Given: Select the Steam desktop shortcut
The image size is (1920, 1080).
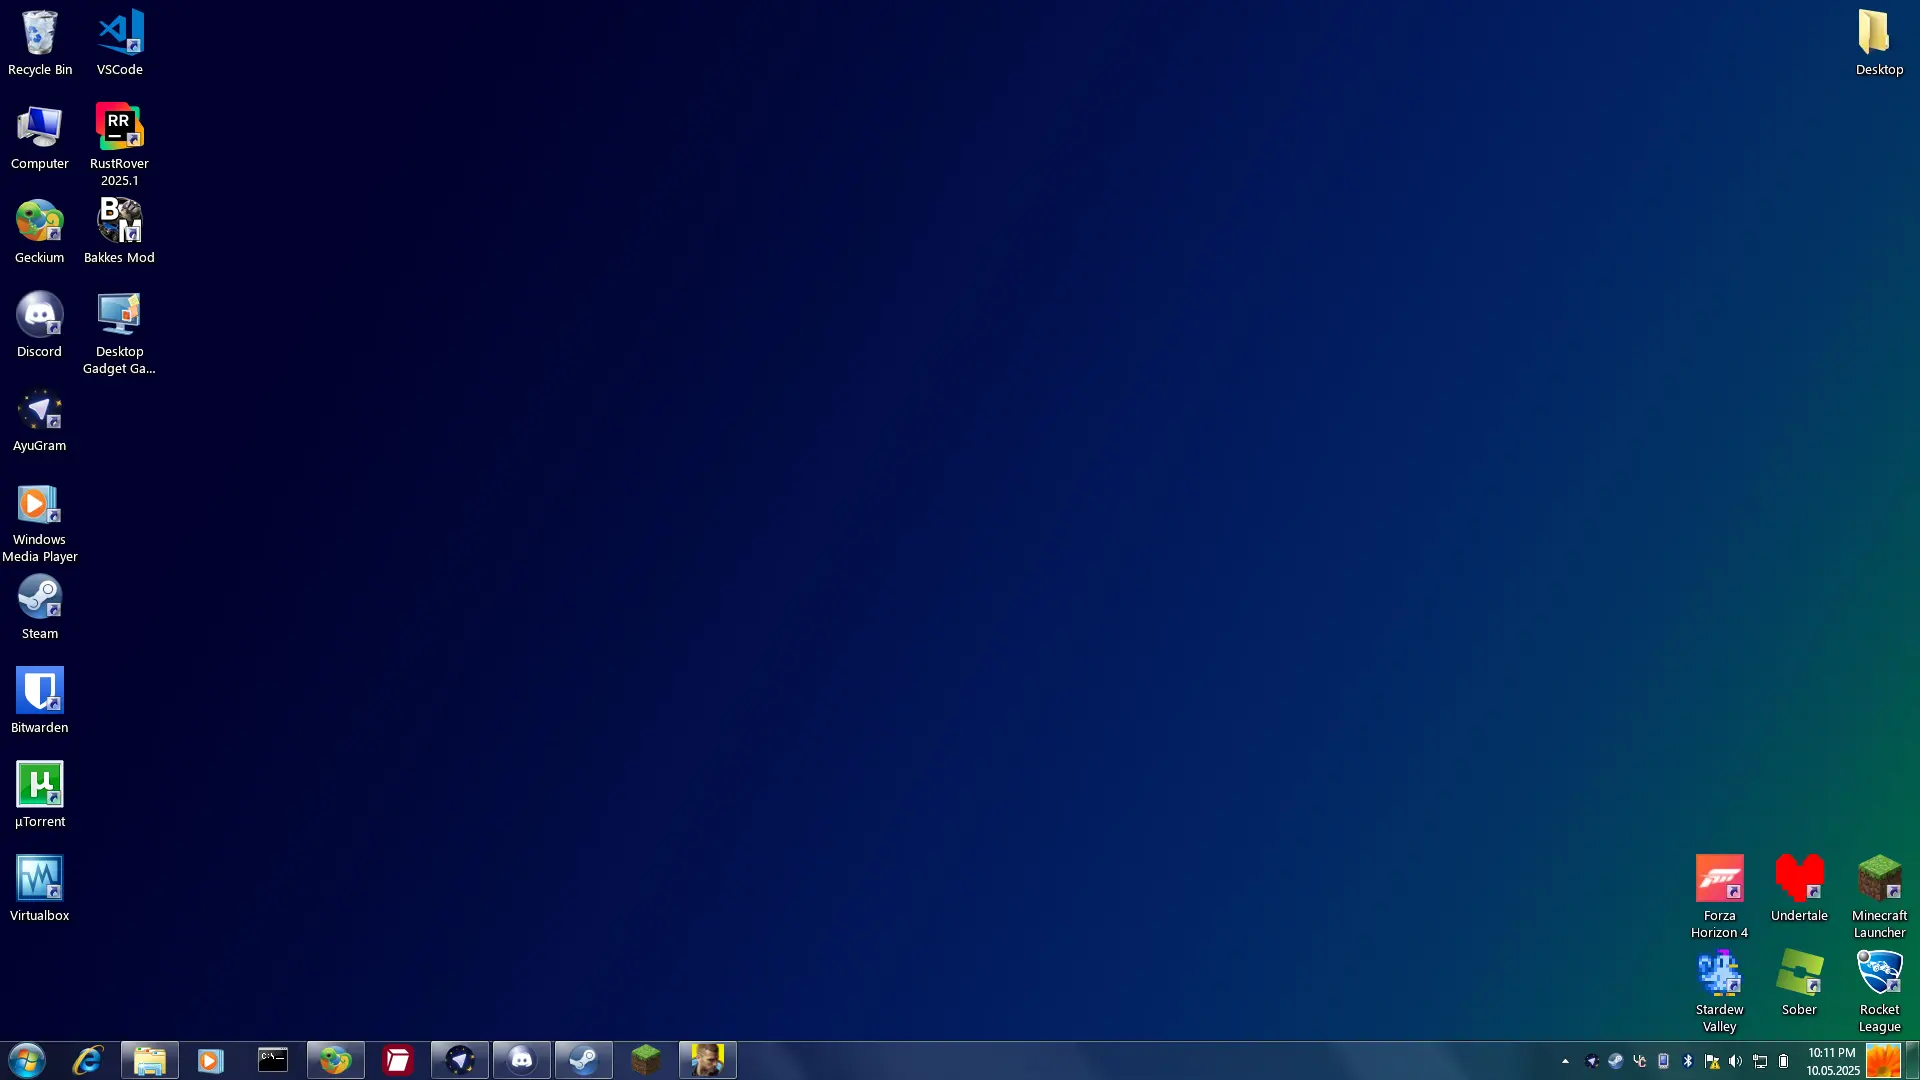Looking at the screenshot, I should coord(40,607).
